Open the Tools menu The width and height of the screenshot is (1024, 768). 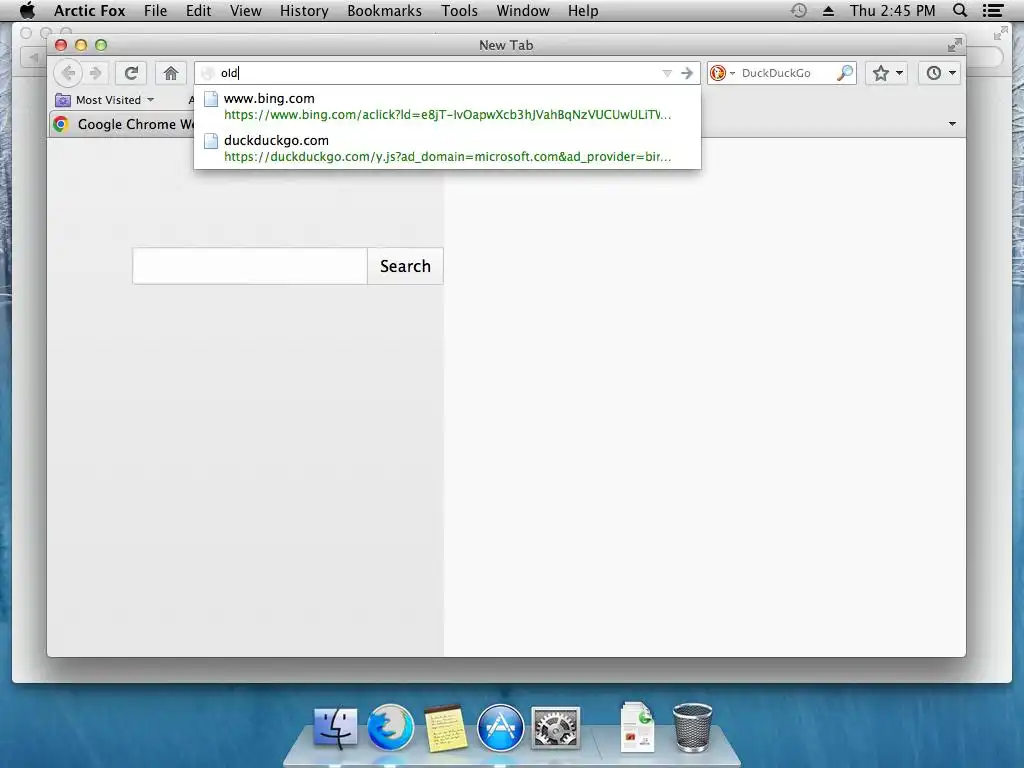tap(459, 10)
